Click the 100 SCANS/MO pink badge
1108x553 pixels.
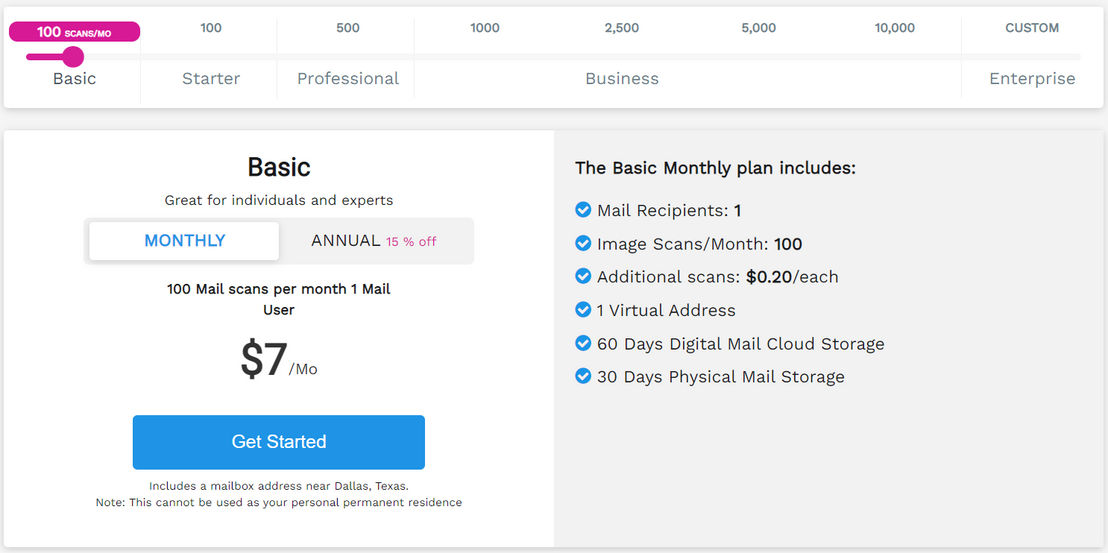pos(74,32)
